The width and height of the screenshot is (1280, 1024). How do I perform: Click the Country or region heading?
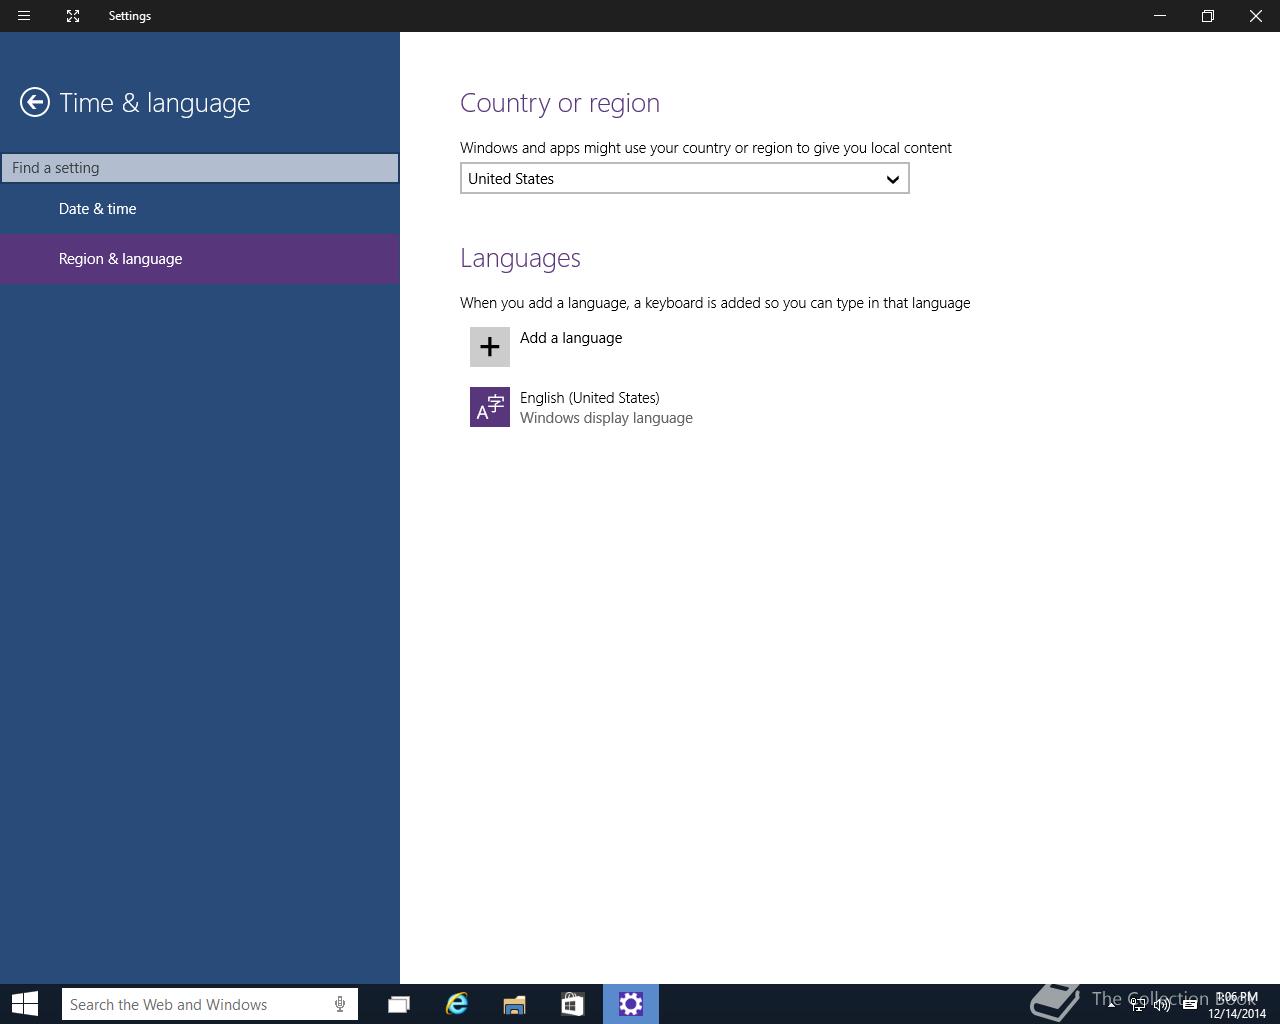tap(560, 103)
